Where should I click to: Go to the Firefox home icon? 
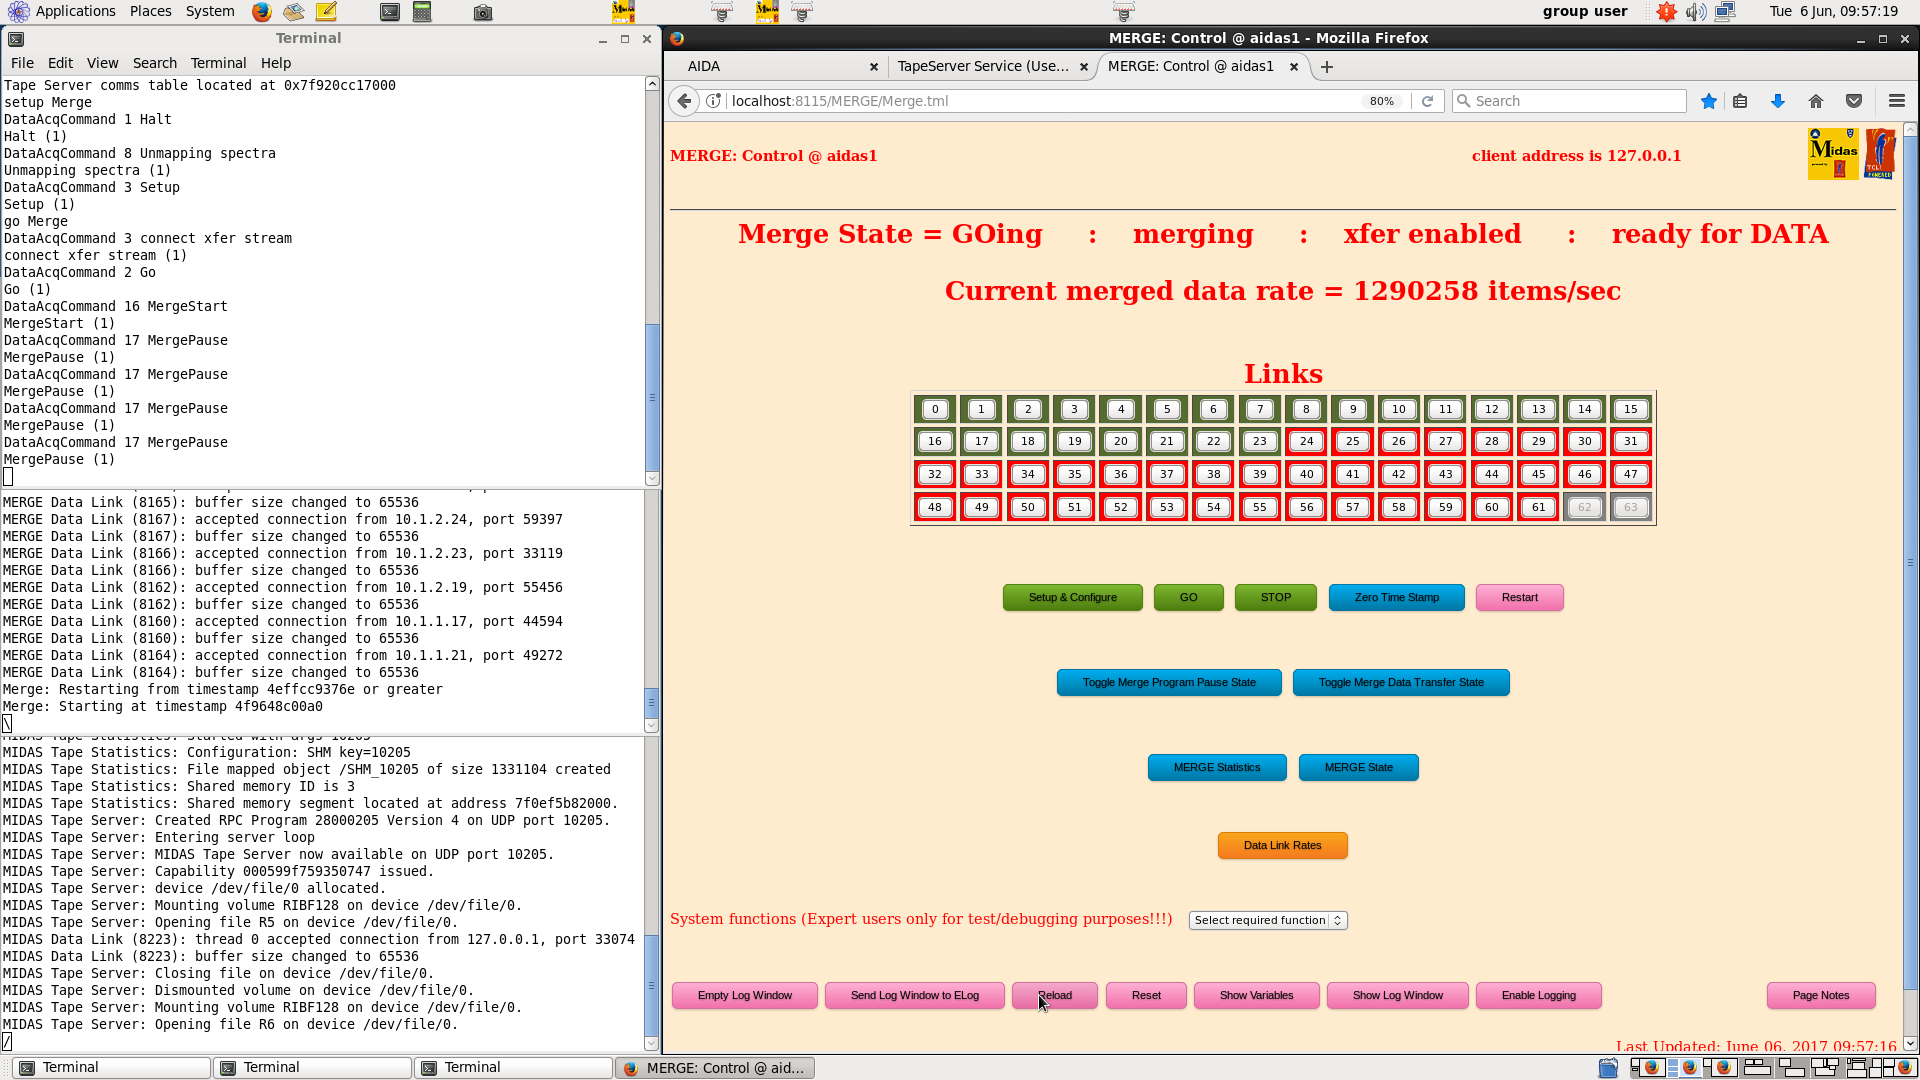(x=1816, y=101)
